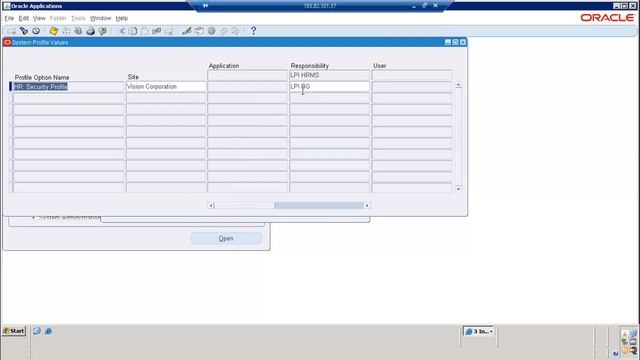The image size is (640, 360).
Task: Click HR: Security Profile option name field
Action: click(x=68, y=87)
